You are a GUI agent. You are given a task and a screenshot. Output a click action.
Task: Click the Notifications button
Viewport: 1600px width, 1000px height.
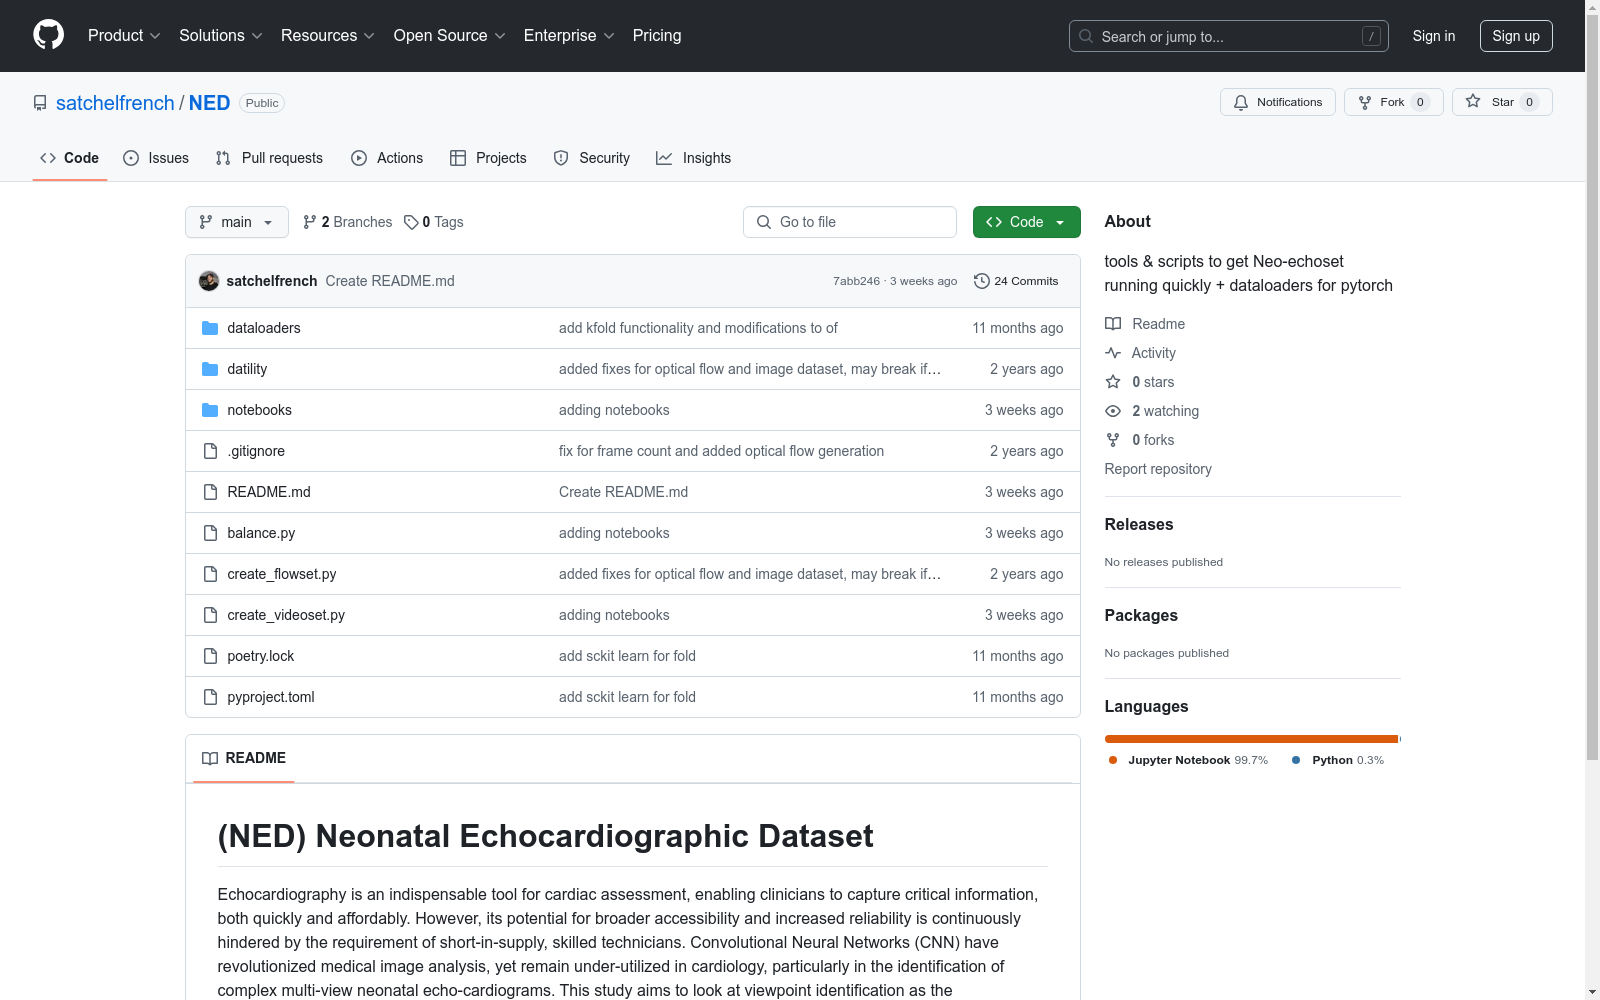click(1278, 102)
